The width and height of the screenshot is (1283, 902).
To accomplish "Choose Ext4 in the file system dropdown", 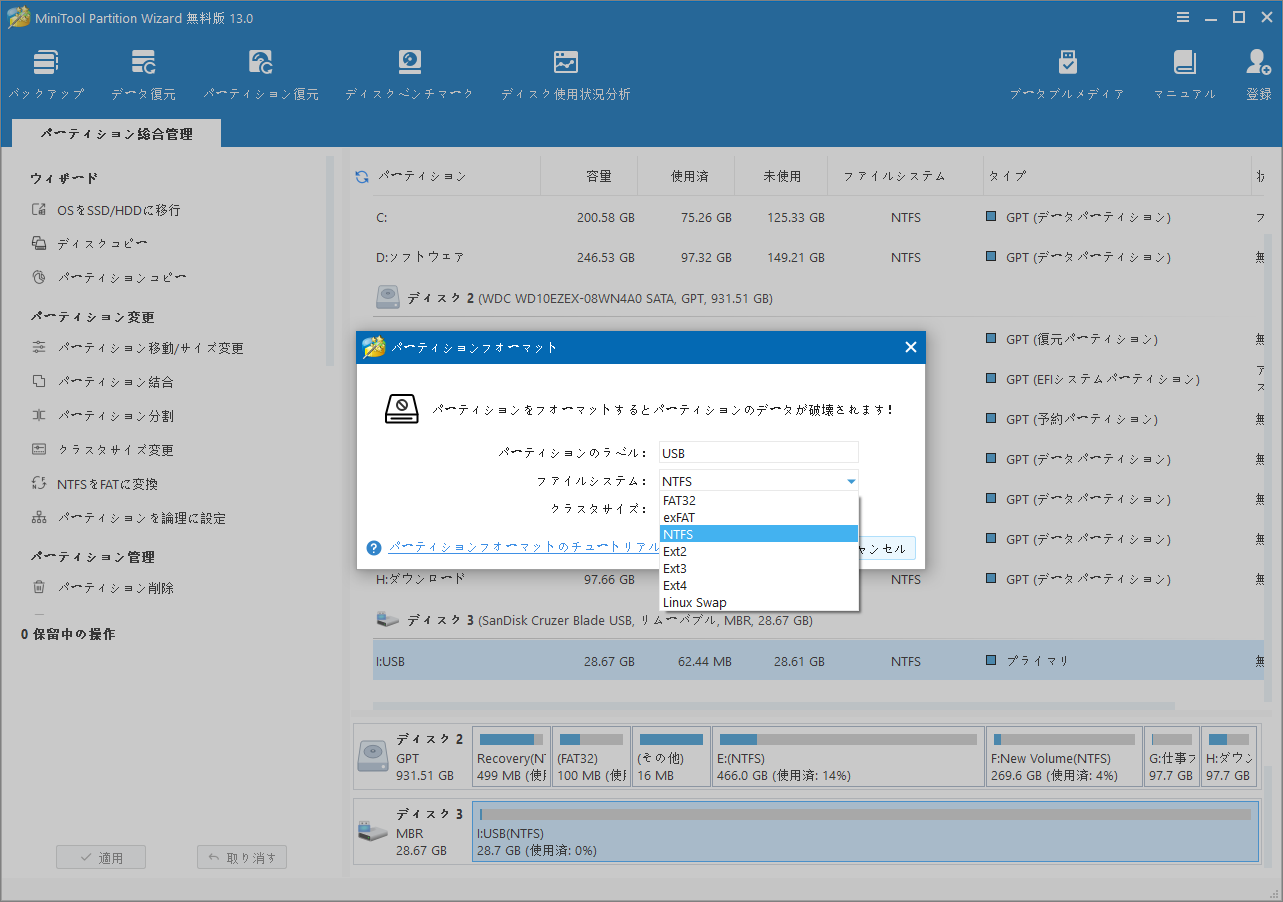I will click(x=677, y=585).
